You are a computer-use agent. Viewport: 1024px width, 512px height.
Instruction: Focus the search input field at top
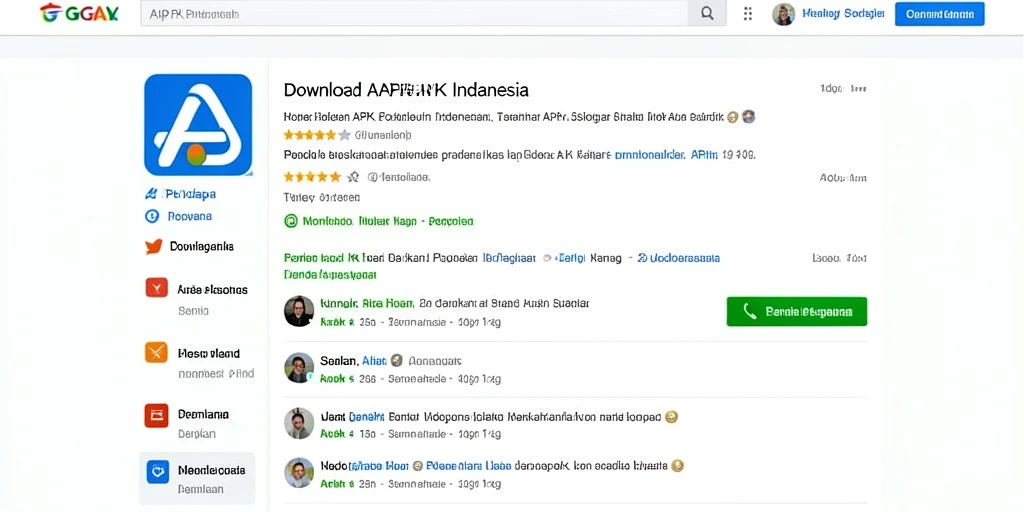(x=414, y=14)
